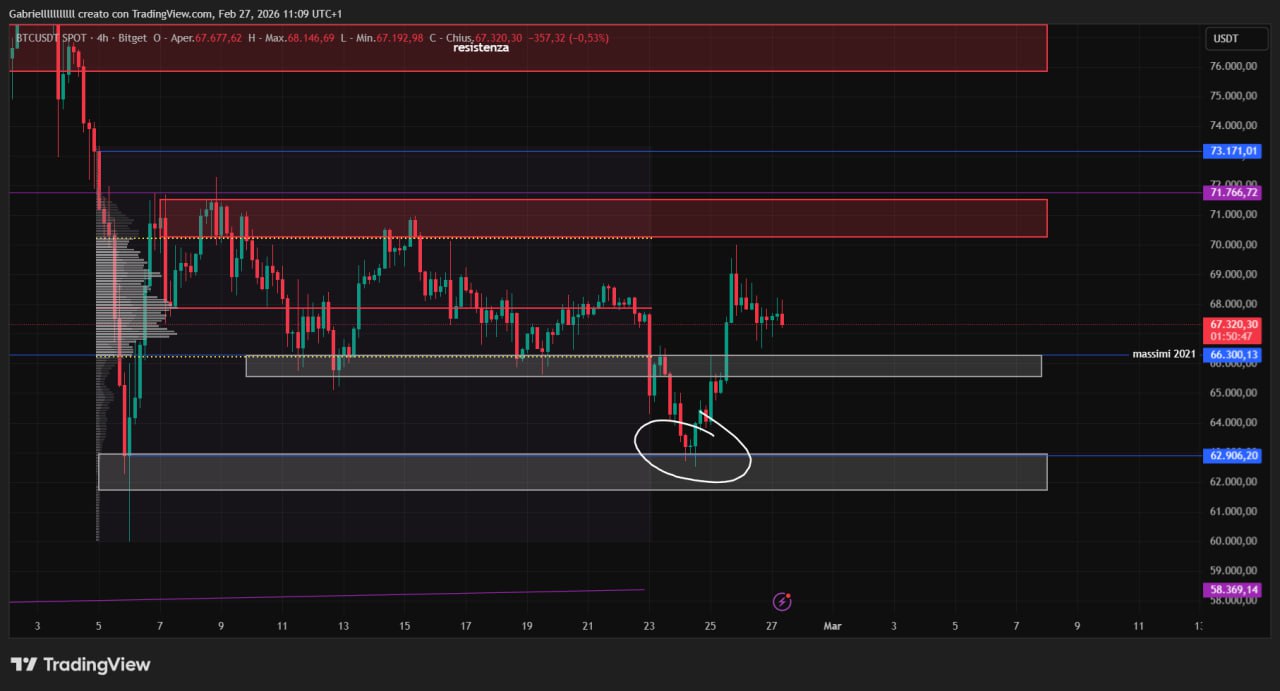Click the purple 58.369,14 price label
The height and width of the screenshot is (691, 1280).
[1233, 590]
